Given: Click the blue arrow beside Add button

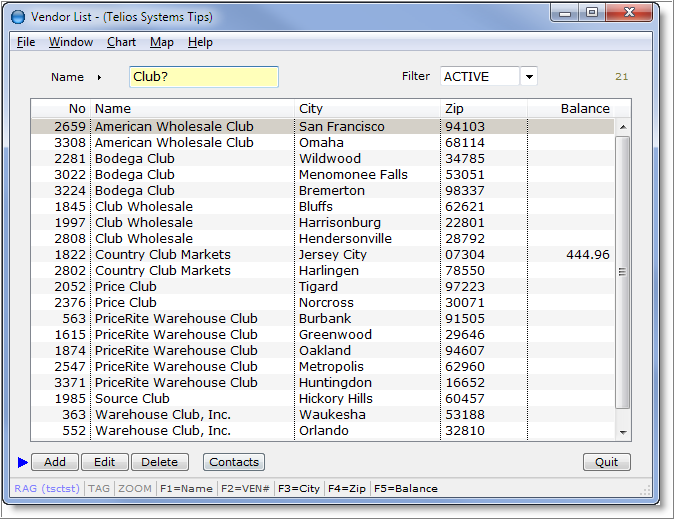Looking at the screenshot, I should (23, 462).
